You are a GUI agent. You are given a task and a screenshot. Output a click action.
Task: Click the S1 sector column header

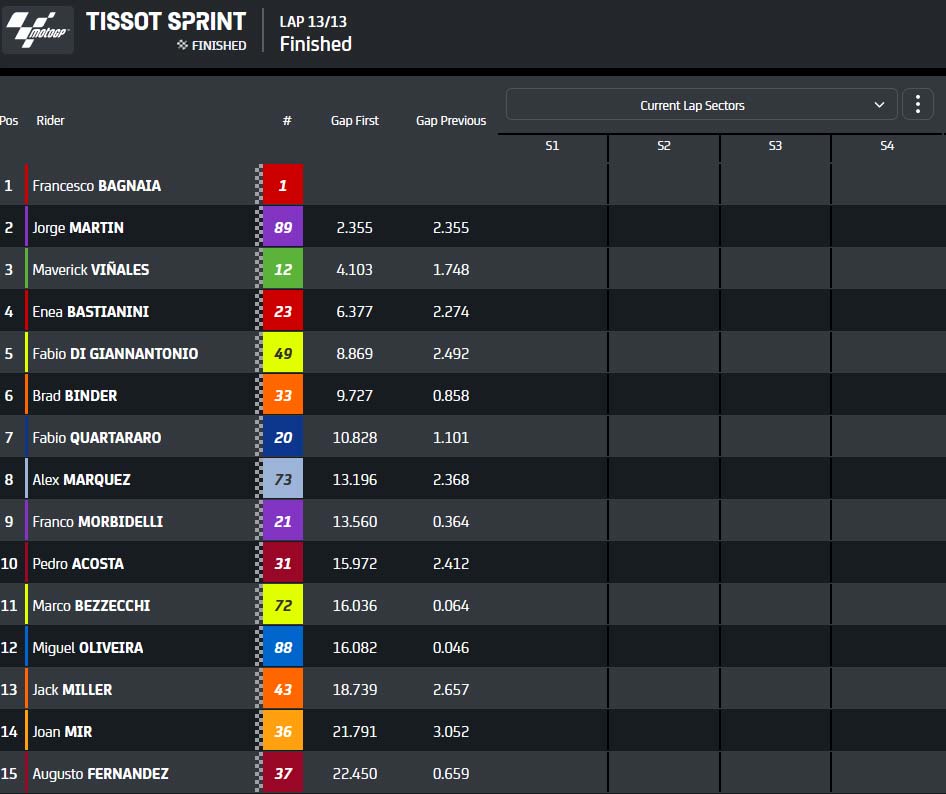pyautogui.click(x=552, y=145)
